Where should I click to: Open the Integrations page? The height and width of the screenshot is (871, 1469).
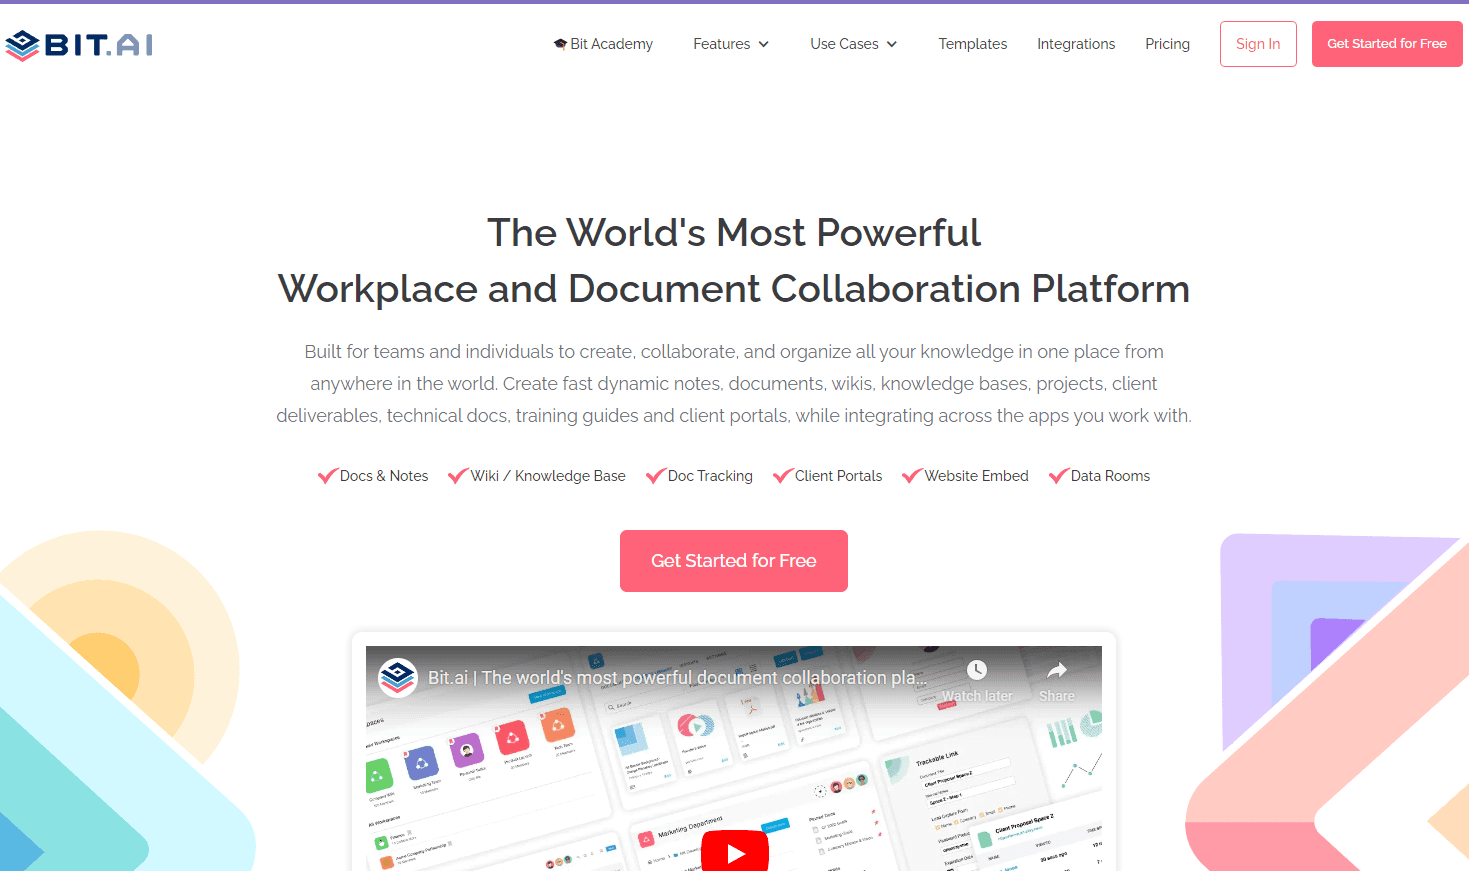pos(1076,44)
